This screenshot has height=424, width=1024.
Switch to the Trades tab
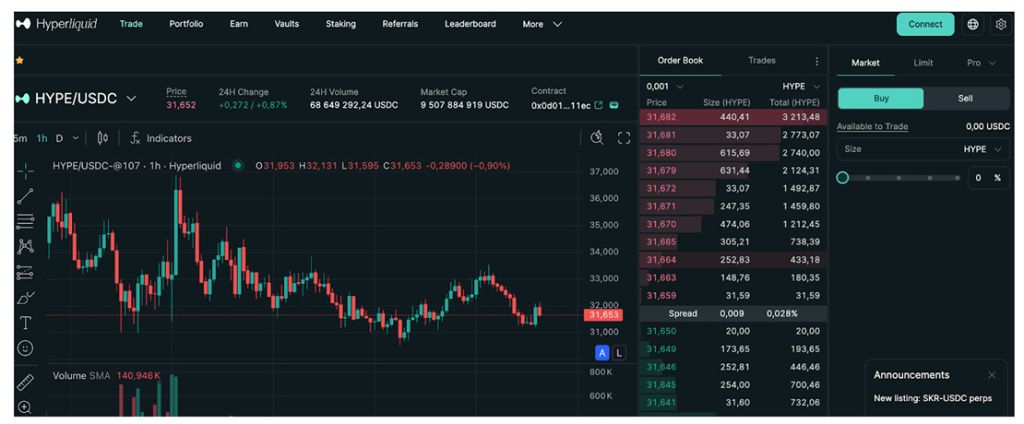pyautogui.click(x=761, y=61)
